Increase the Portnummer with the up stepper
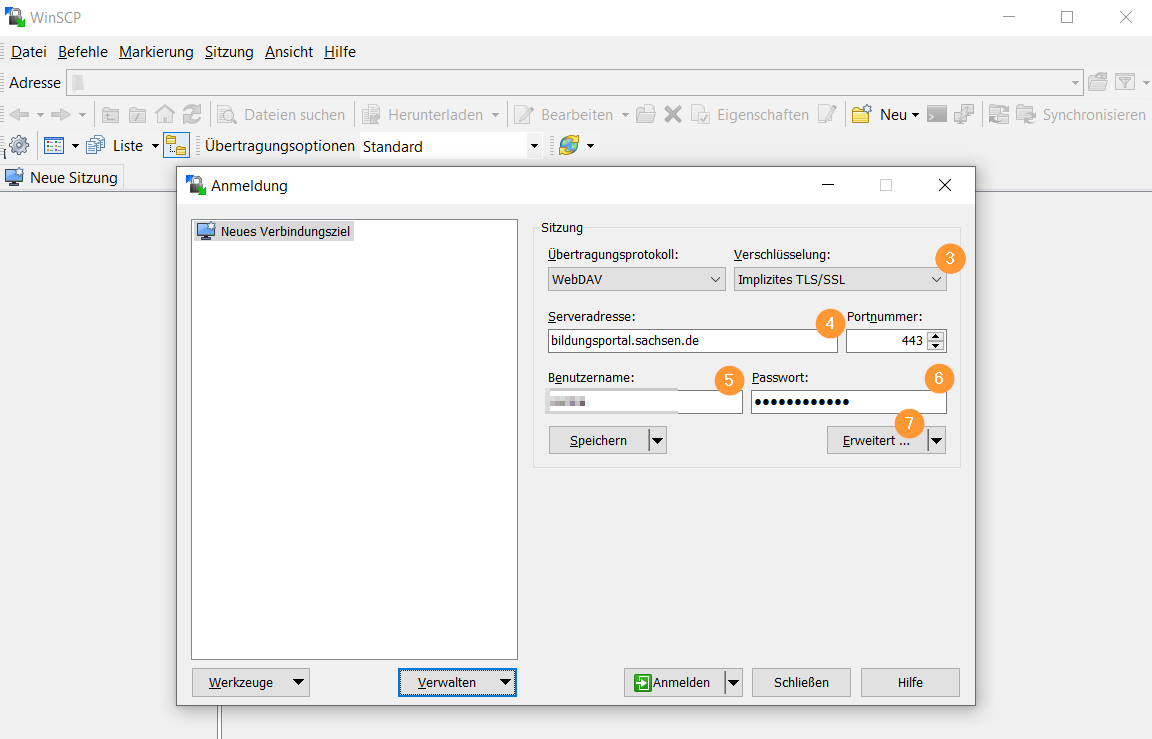 pos(936,335)
